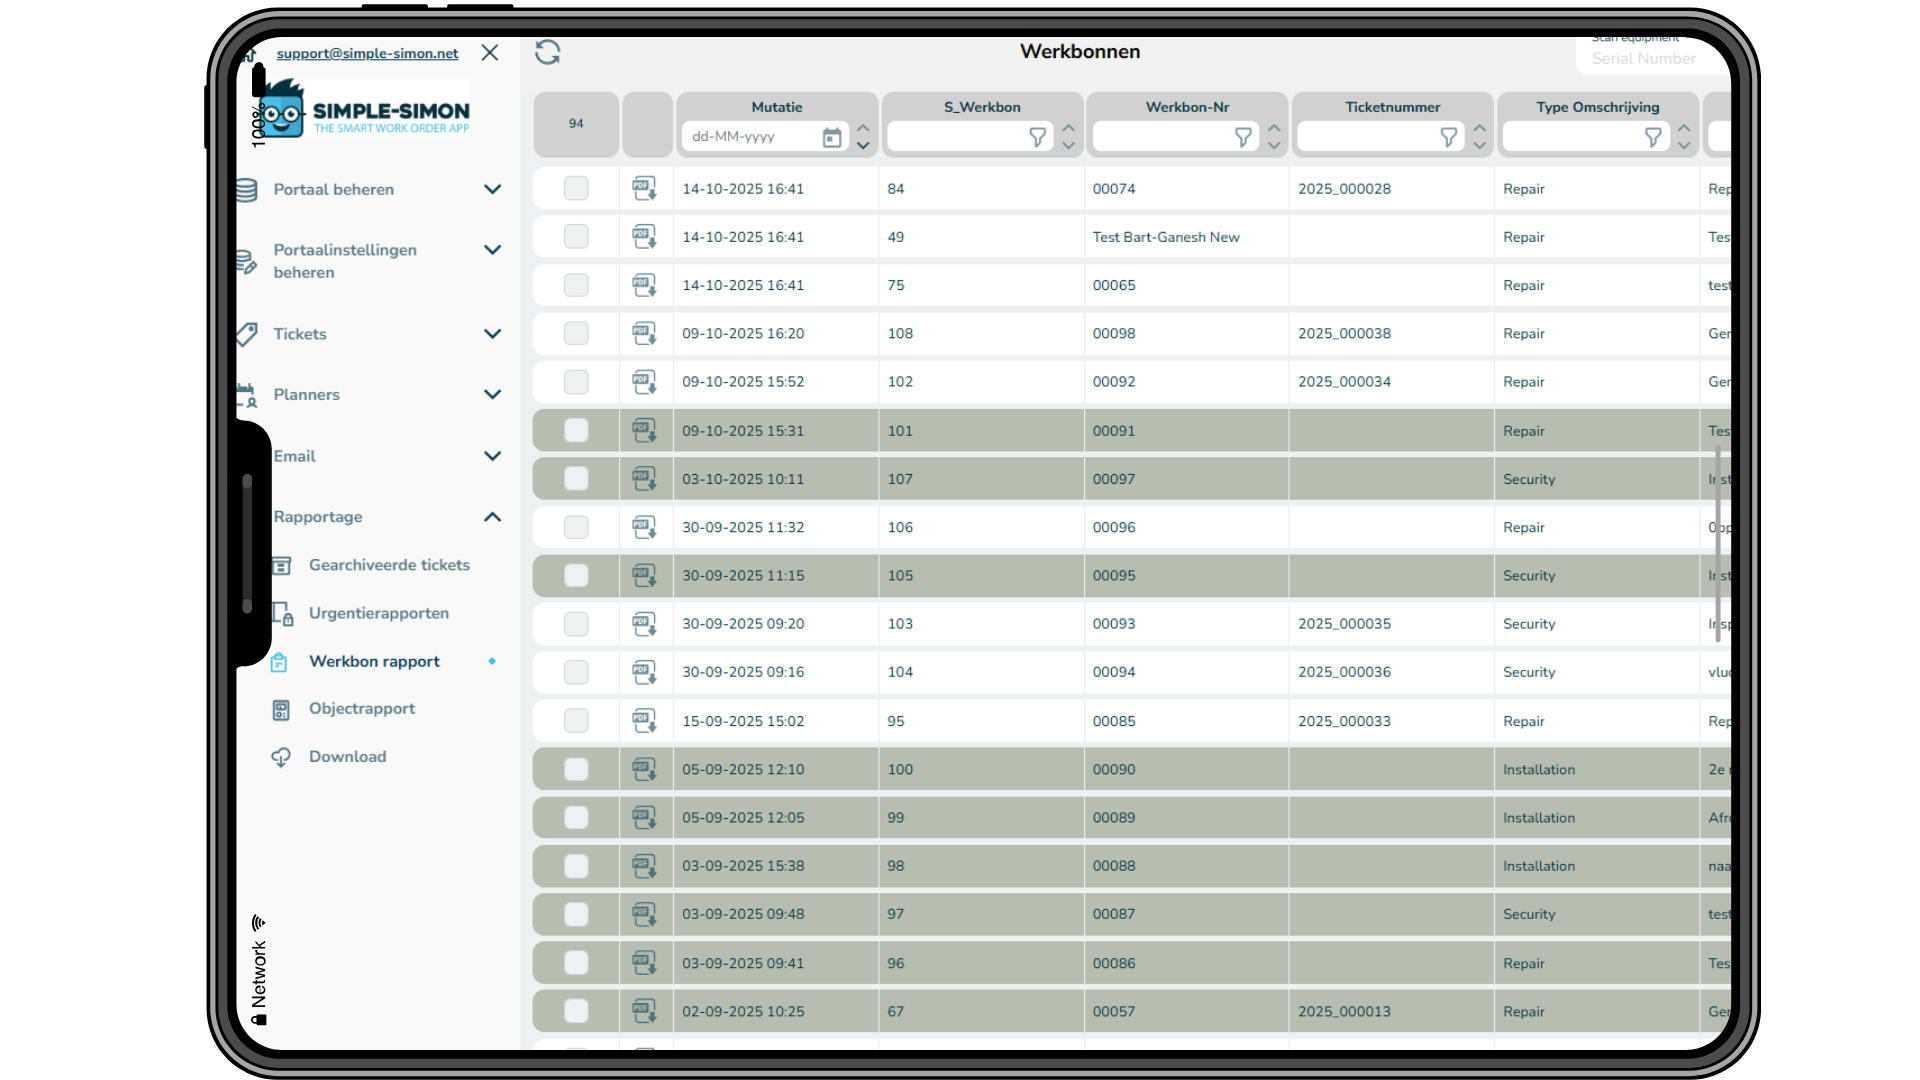Image resolution: width=1920 pixels, height=1080 pixels.
Task: Click the refresh icon next to Werkbonnen
Action: click(547, 52)
